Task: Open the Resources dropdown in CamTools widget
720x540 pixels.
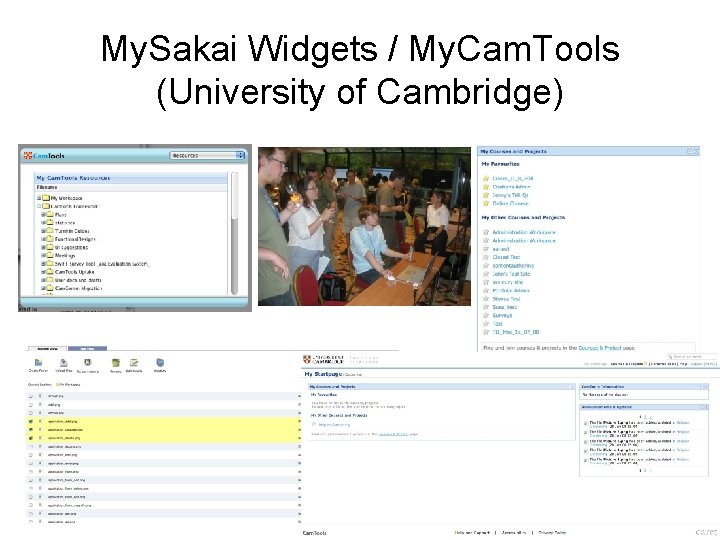Action: pyautogui.click(x=207, y=156)
